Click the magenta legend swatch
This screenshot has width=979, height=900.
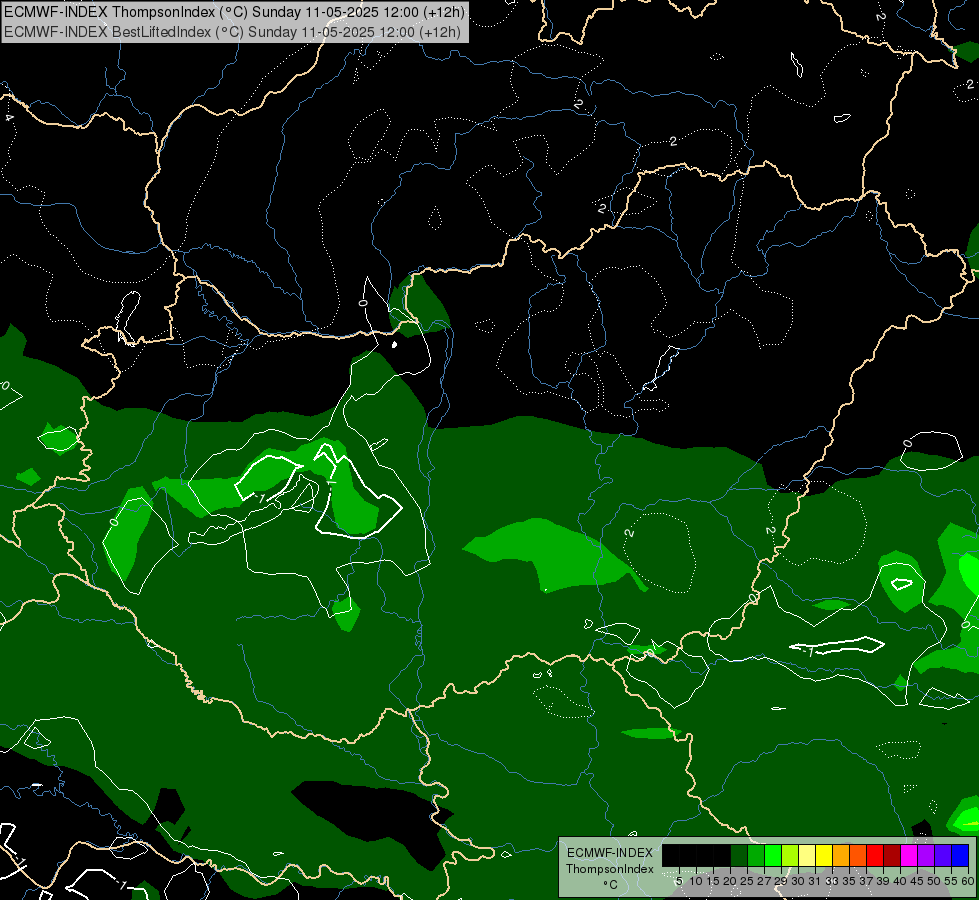pyautogui.click(x=909, y=855)
